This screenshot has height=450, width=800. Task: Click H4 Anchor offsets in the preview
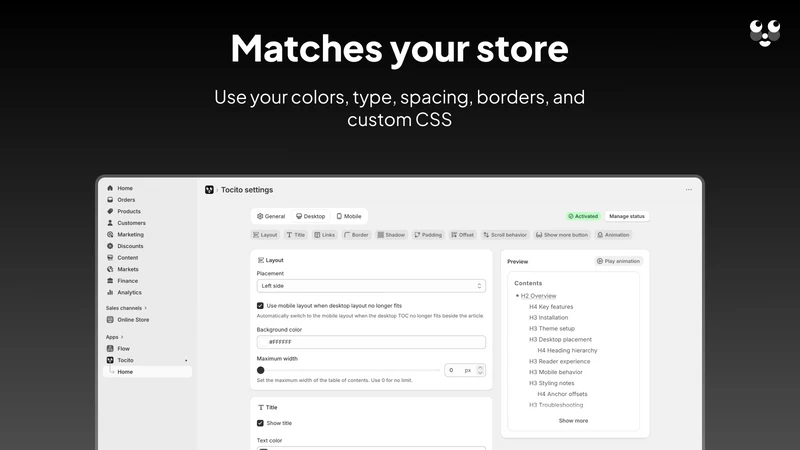click(562, 394)
